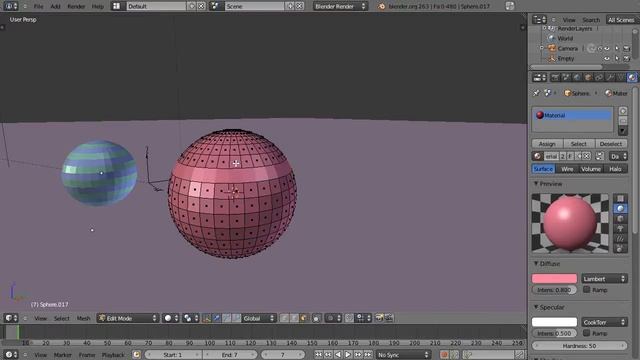Toggle Empty selectability cursor in outliner
This screenshot has width=640, height=360.
(617, 59)
